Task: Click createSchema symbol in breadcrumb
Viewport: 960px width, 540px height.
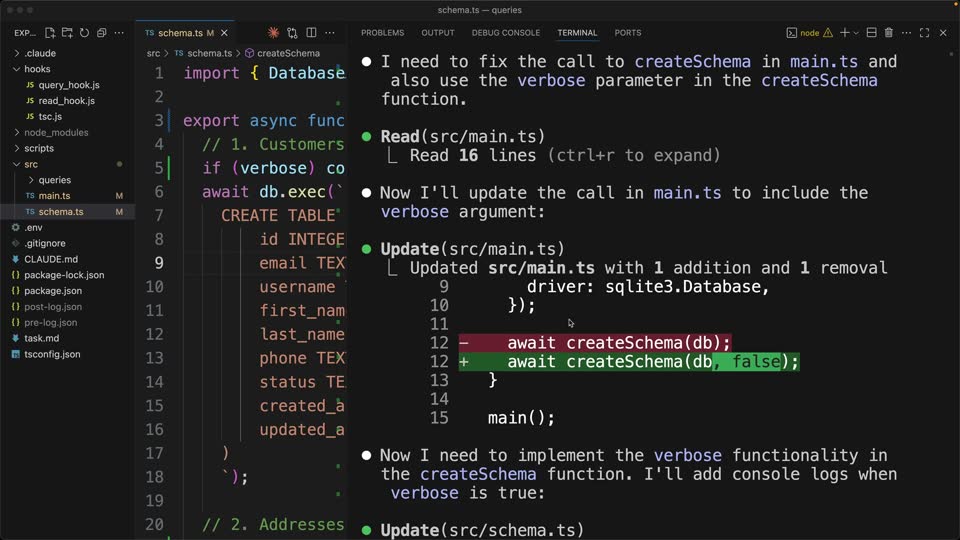Action: [x=288, y=53]
